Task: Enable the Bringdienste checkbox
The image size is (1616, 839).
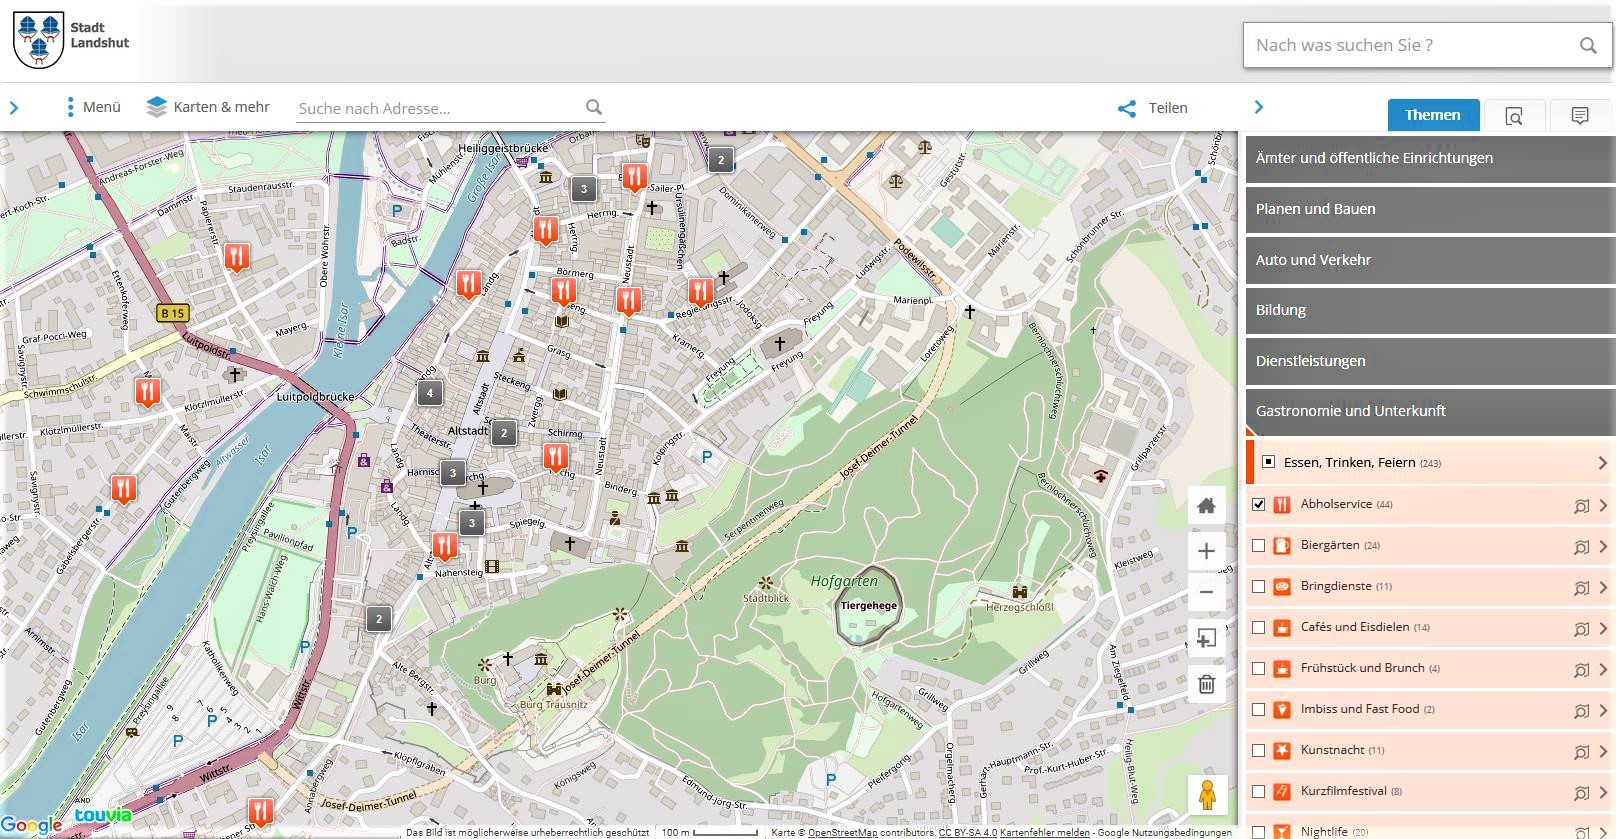Action: (1259, 586)
